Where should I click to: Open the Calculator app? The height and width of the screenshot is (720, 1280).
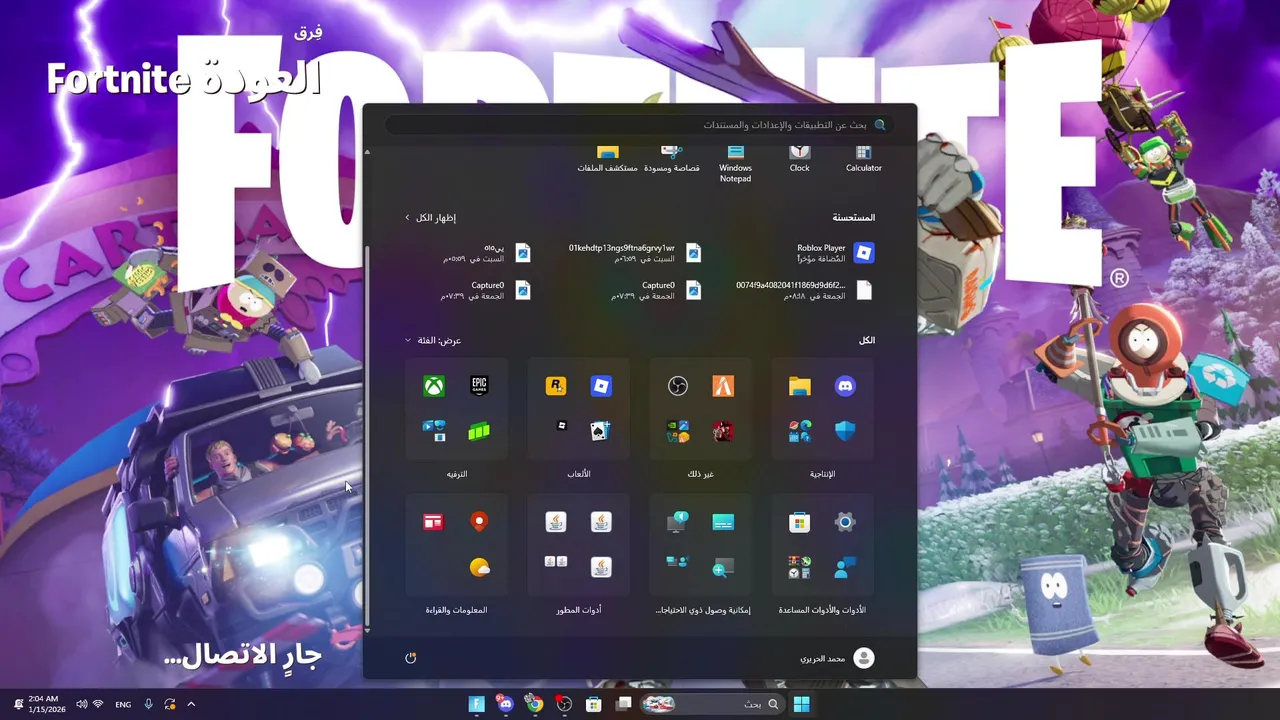click(x=863, y=160)
